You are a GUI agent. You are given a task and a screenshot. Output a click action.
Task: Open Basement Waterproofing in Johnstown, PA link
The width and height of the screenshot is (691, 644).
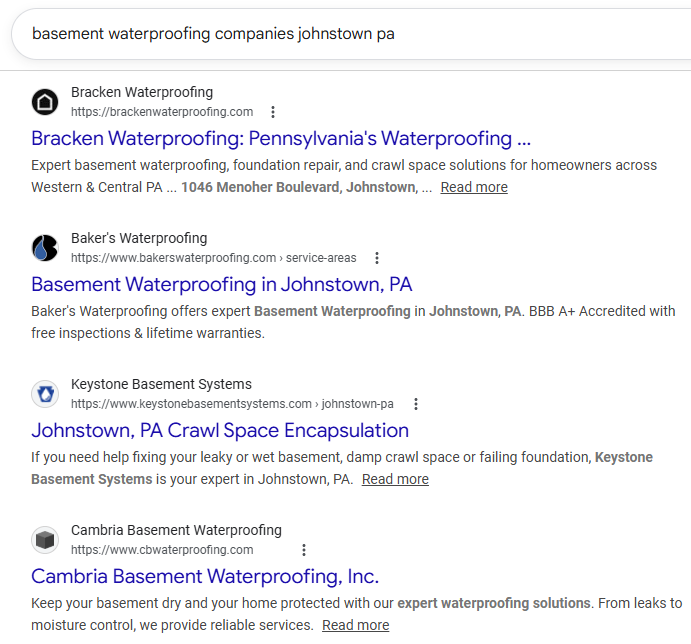tap(222, 284)
